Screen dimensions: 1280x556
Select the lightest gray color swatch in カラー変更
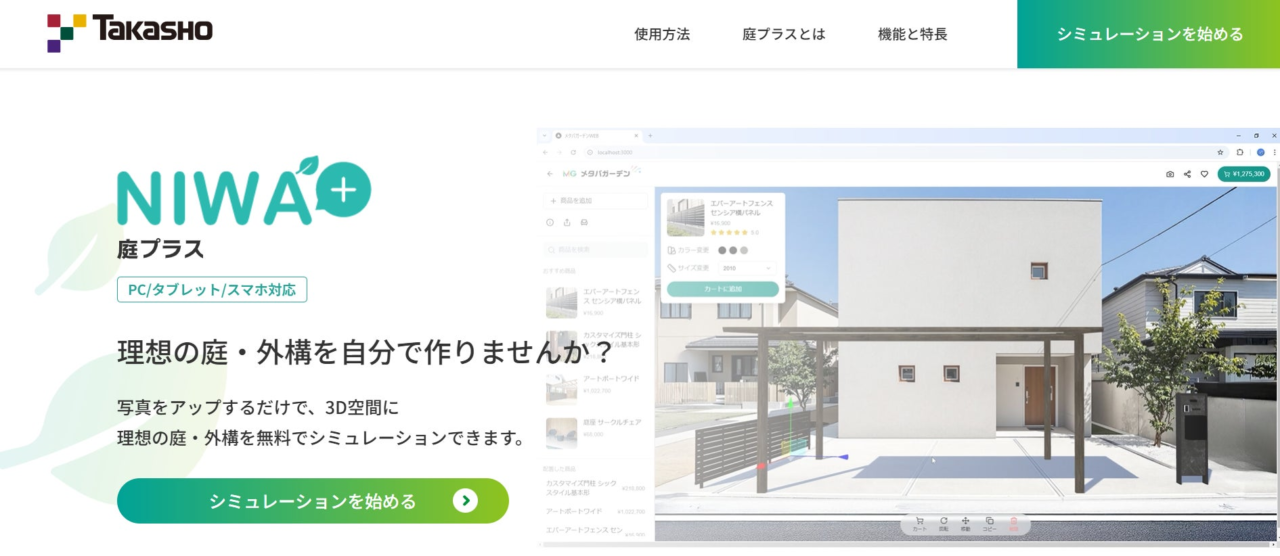click(744, 250)
